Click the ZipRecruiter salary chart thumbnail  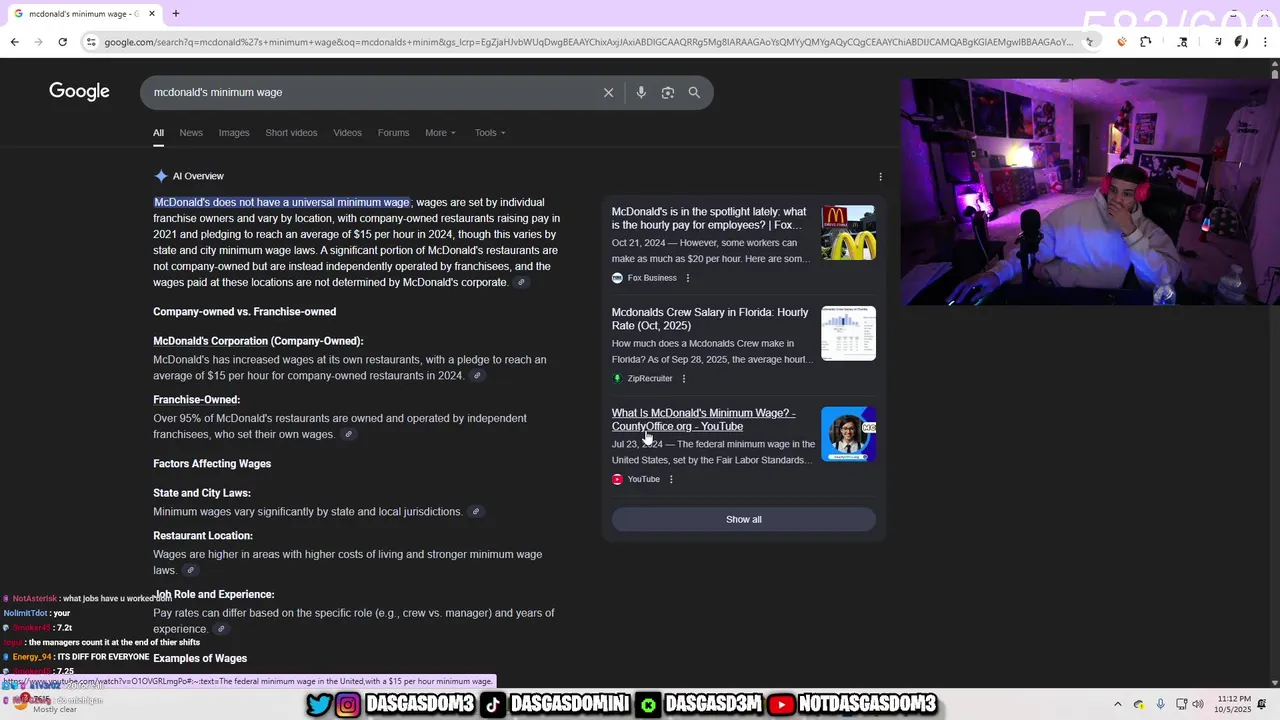[x=848, y=333]
